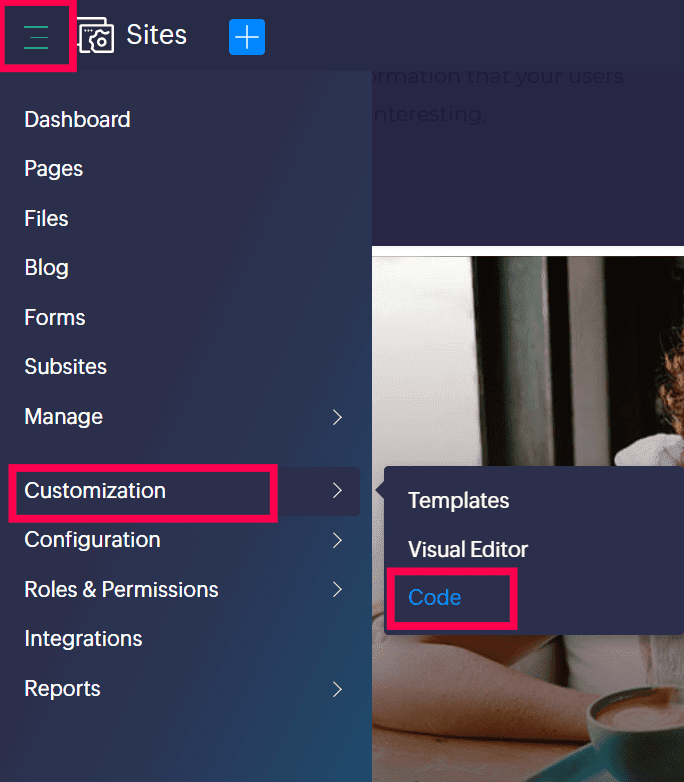This screenshot has width=684, height=782.
Task: Expand Roles & Permissions chevron
Action: [337, 590]
